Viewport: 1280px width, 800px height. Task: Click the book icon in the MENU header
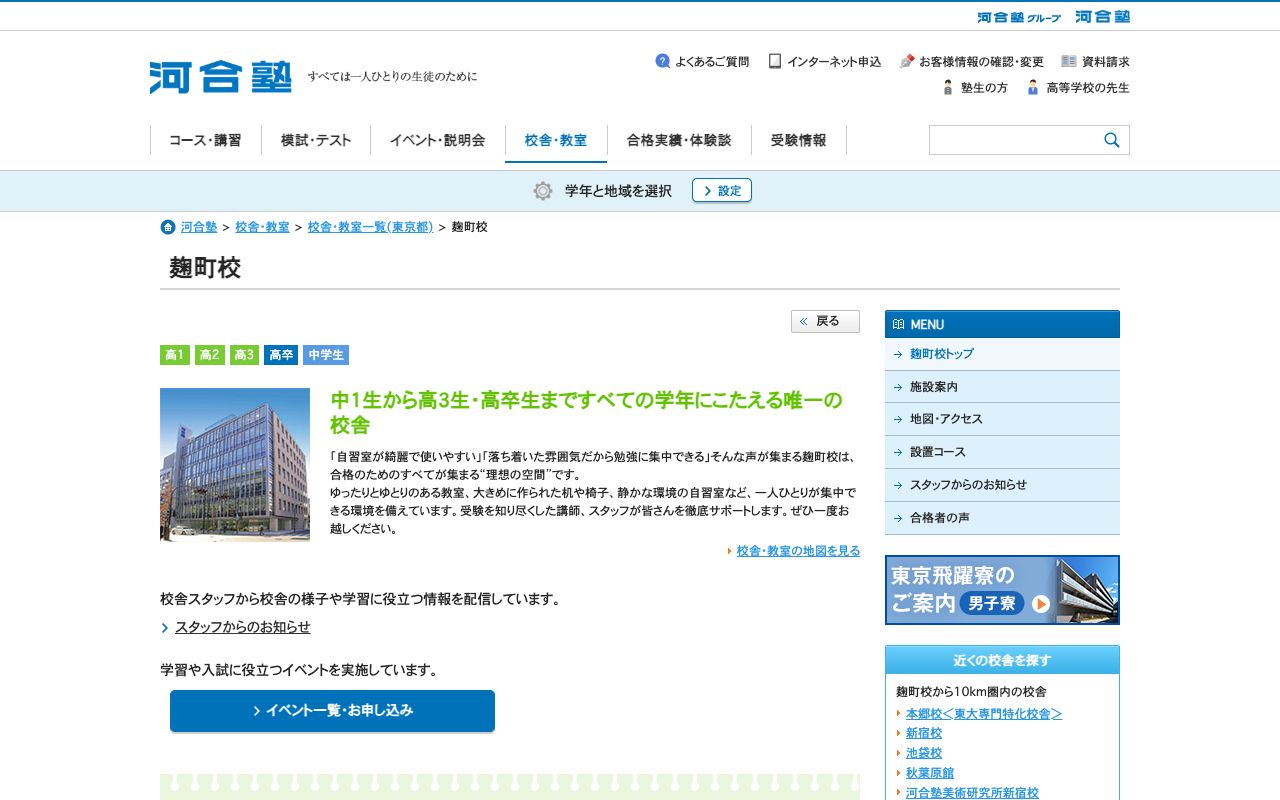pyautogui.click(x=898, y=324)
